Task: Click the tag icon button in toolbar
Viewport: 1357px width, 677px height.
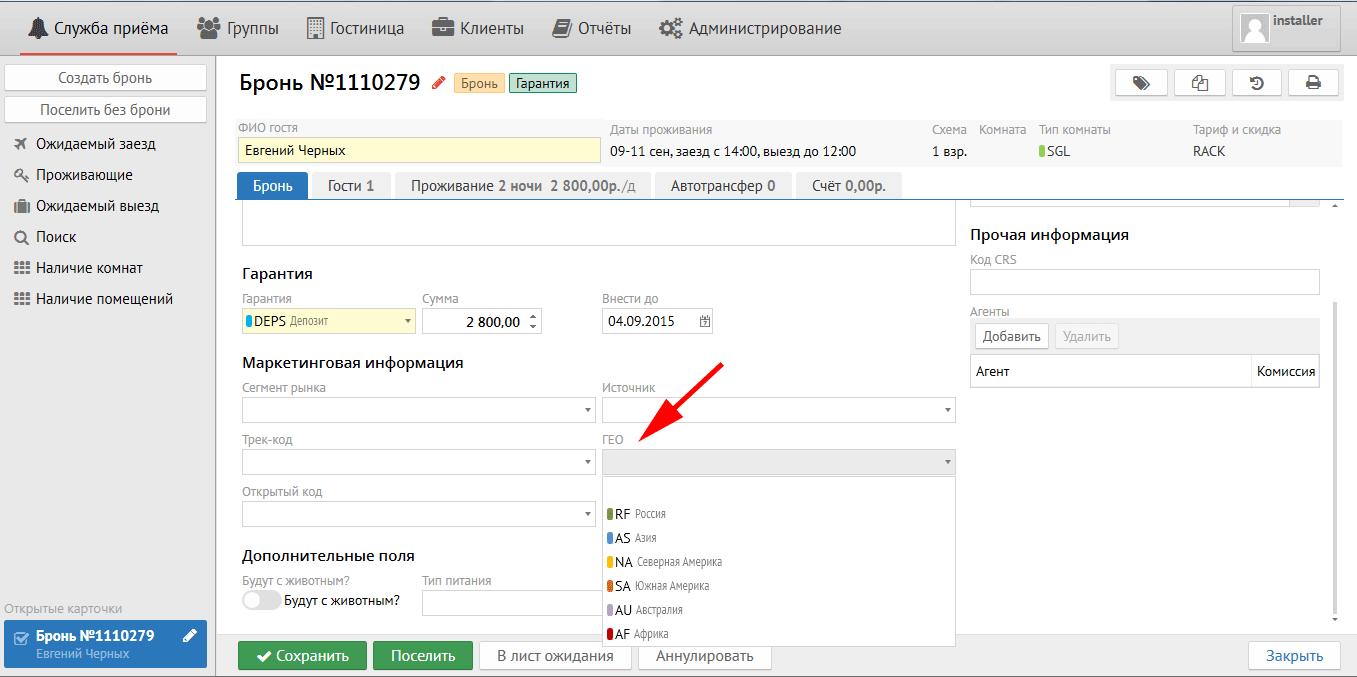Action: (x=1140, y=83)
